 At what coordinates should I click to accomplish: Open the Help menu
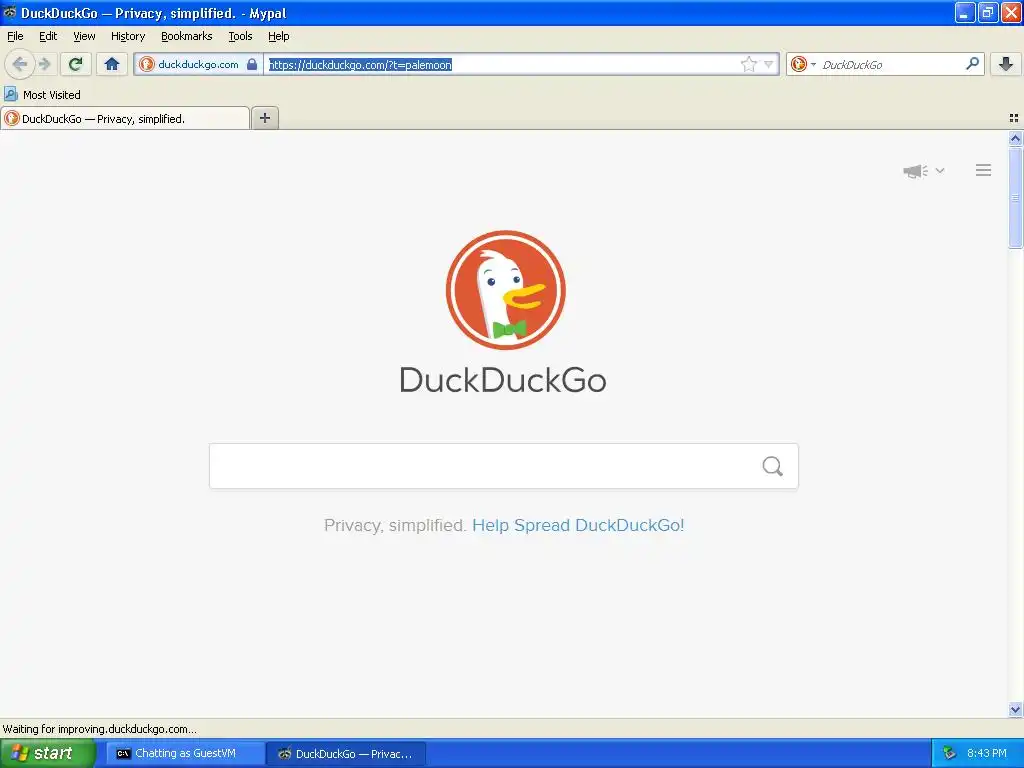(279, 37)
